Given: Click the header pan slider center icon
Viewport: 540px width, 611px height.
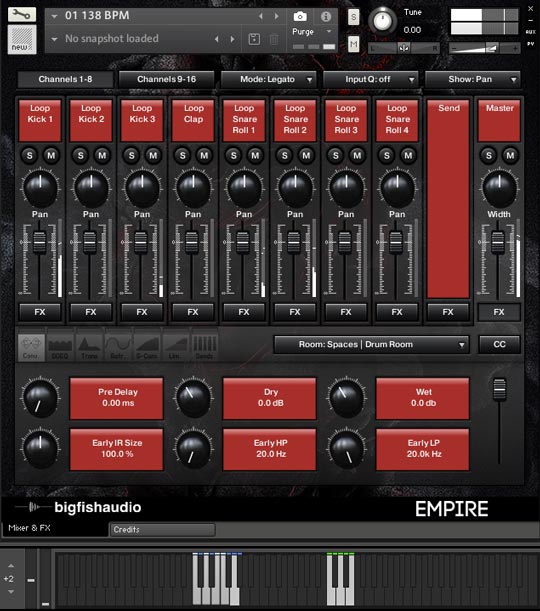Looking at the screenshot, I should [404, 48].
